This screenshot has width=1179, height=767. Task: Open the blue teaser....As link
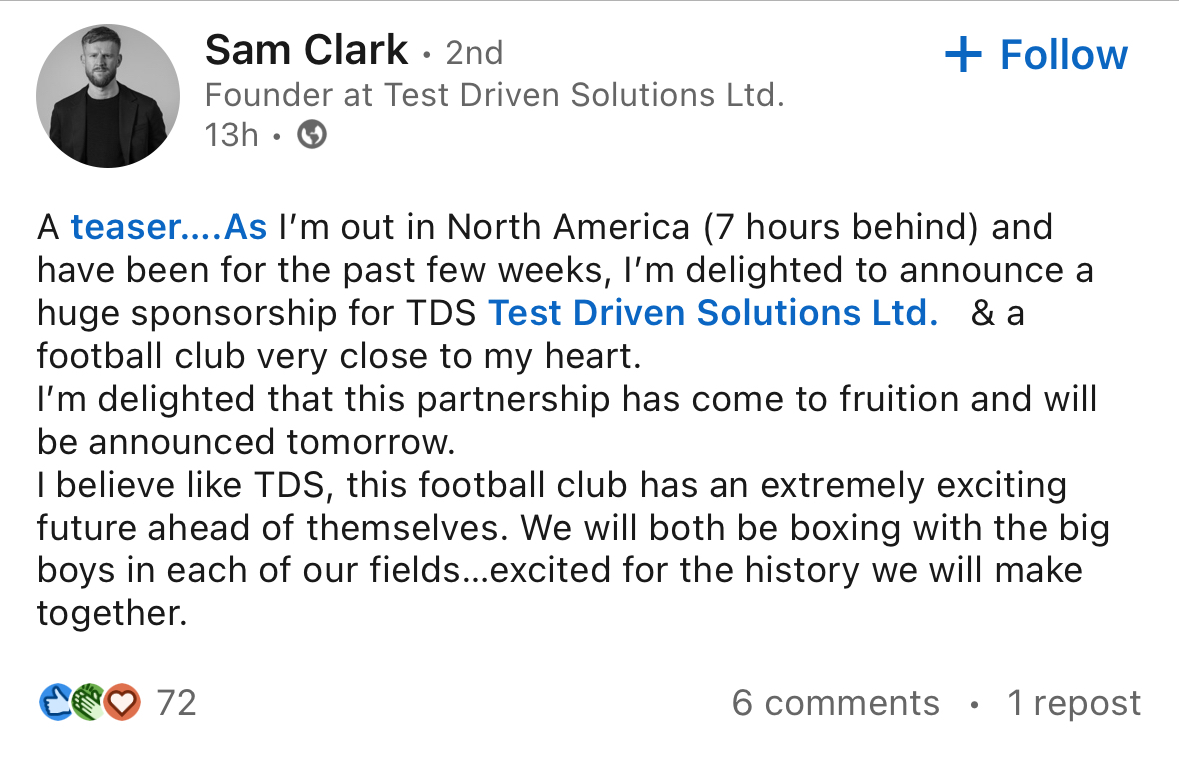point(168,227)
